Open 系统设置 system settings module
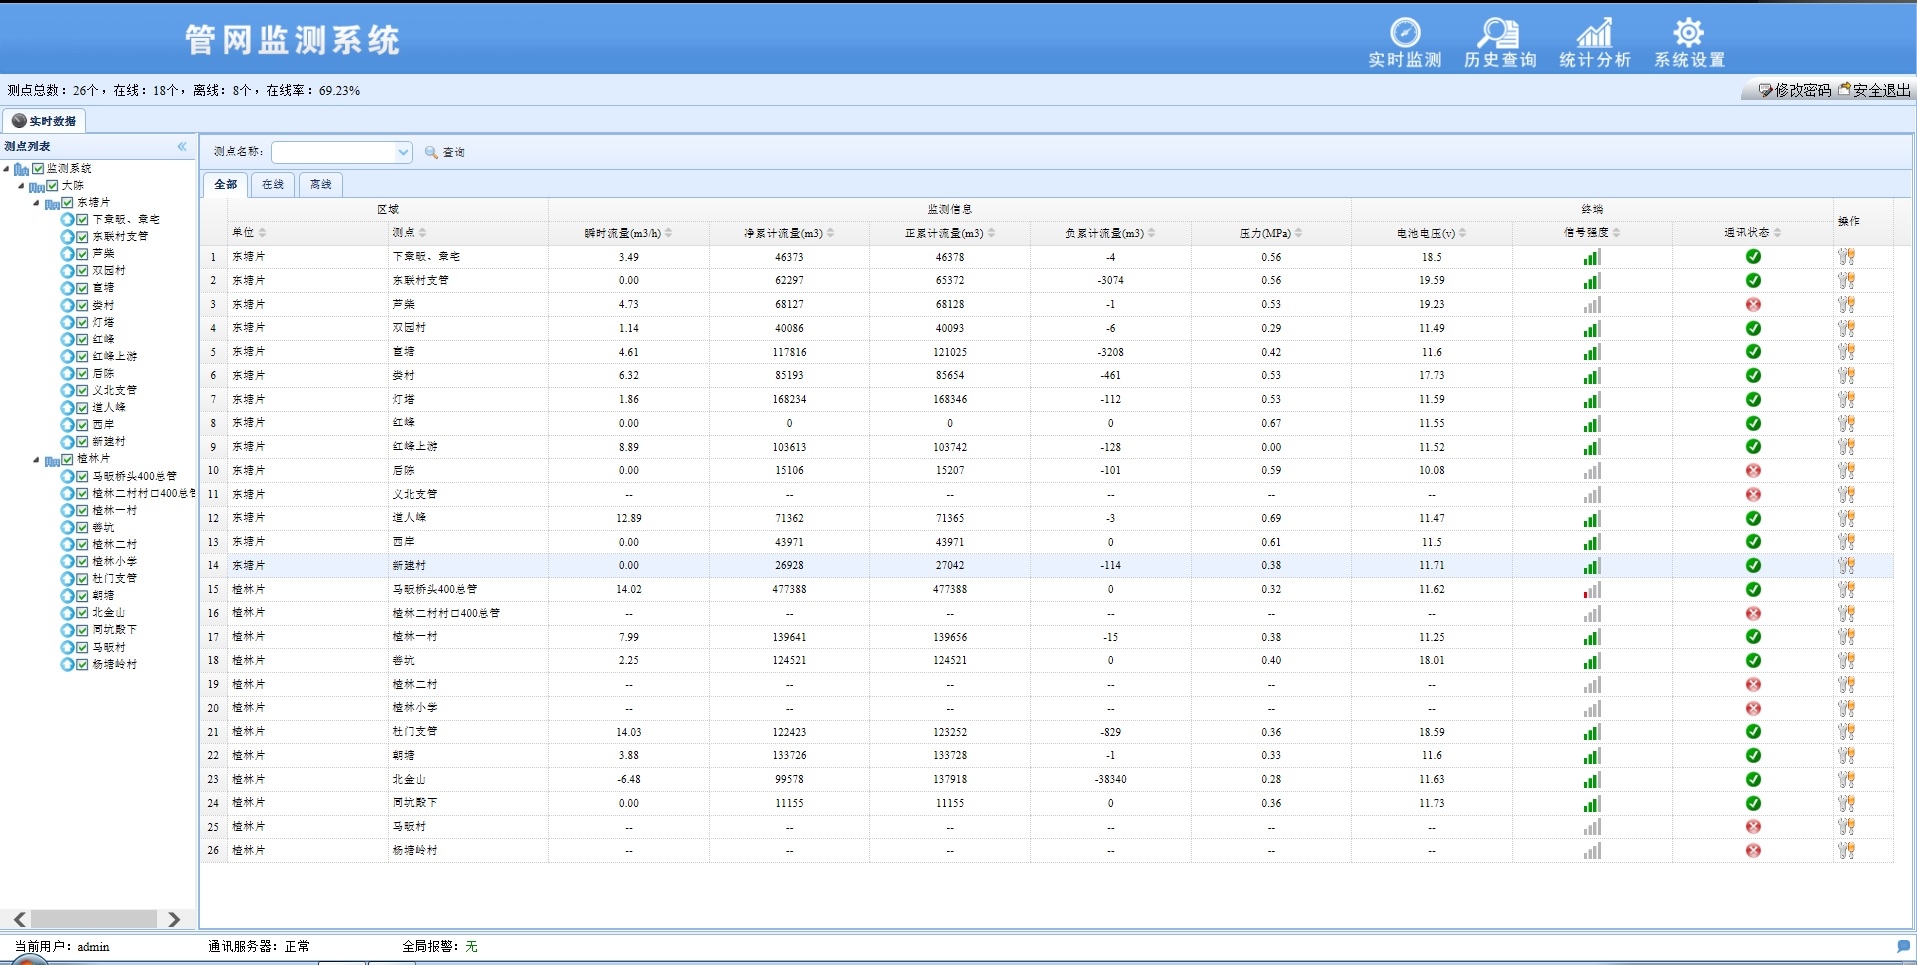Screen dimensions: 1917x965 pyautogui.click(x=1689, y=44)
